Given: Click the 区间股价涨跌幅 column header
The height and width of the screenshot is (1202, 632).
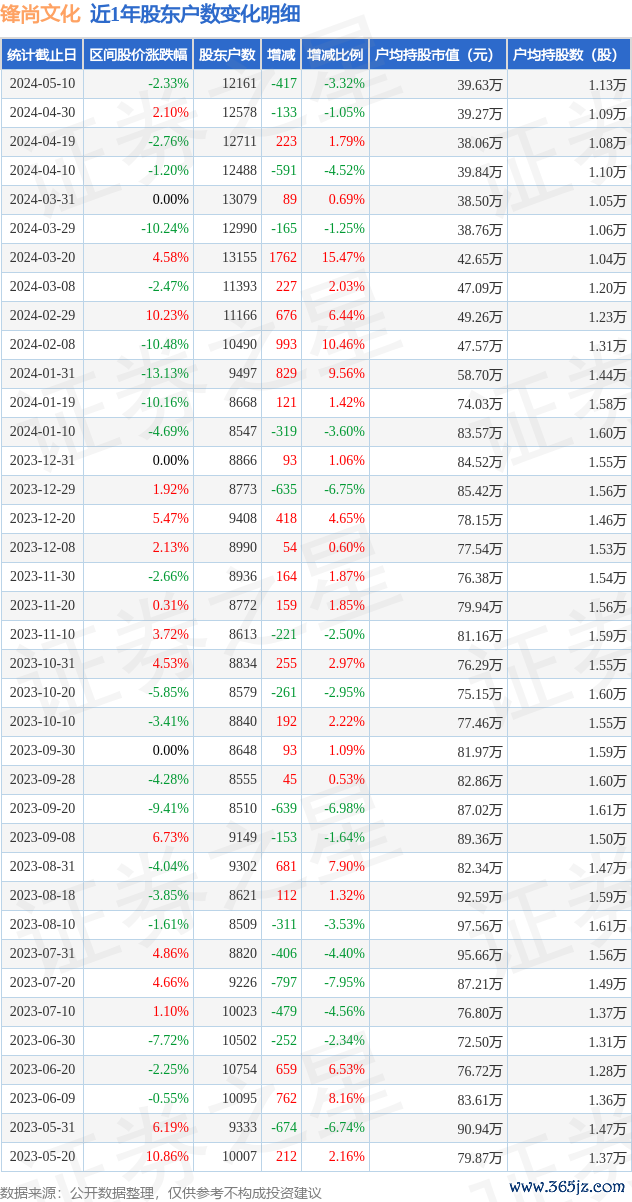Looking at the screenshot, I should pos(138,55).
